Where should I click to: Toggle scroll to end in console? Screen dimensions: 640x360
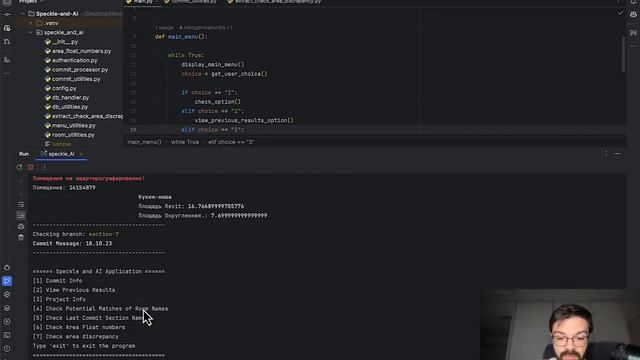[21, 215]
